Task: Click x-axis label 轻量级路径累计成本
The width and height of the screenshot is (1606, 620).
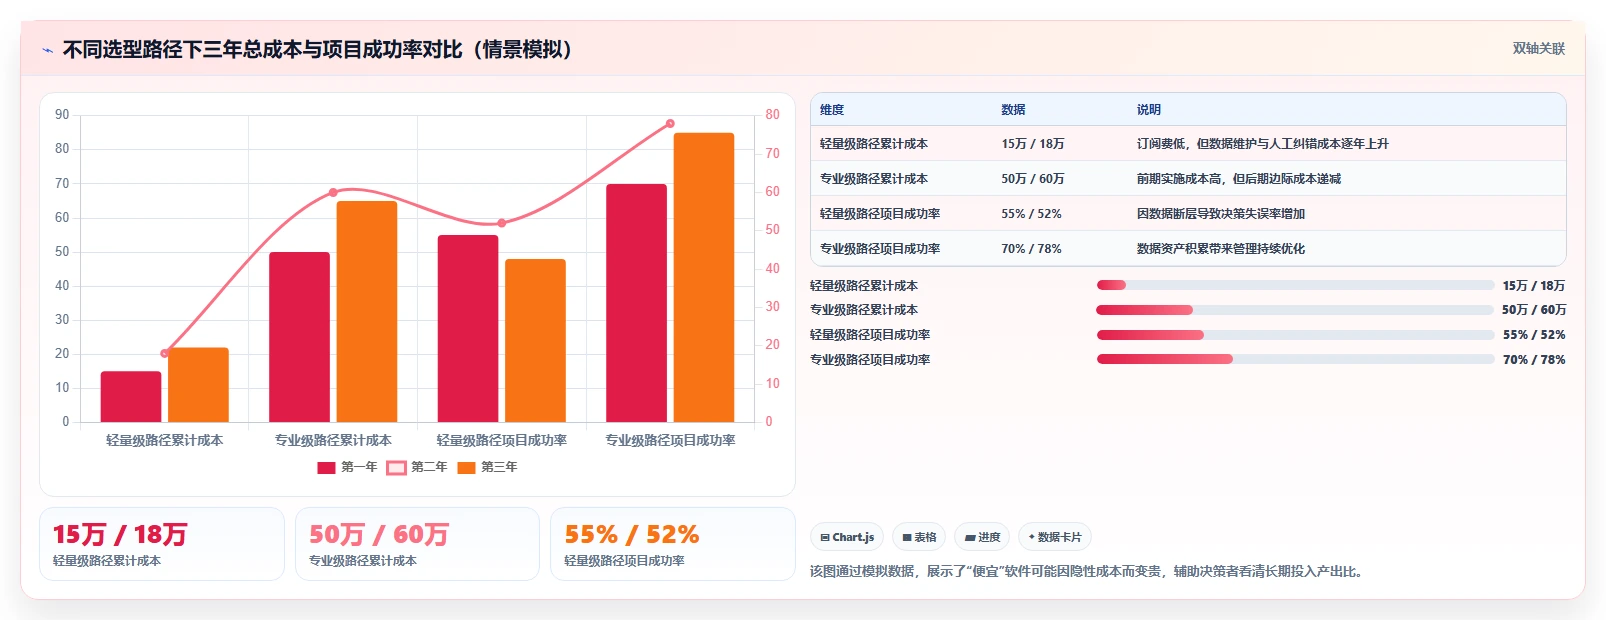Action: pos(165,440)
